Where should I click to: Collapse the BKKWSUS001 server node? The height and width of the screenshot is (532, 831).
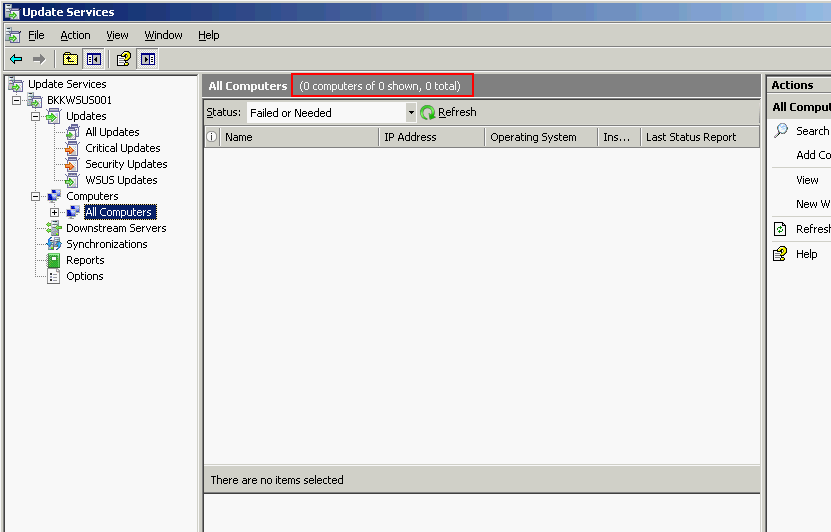(x=16, y=100)
